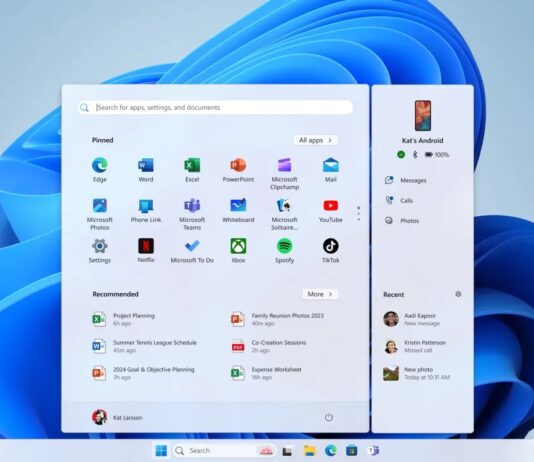Open 2024 Goal & Objective Planning presentation
The width and height of the screenshot is (534, 462).
pos(143,373)
